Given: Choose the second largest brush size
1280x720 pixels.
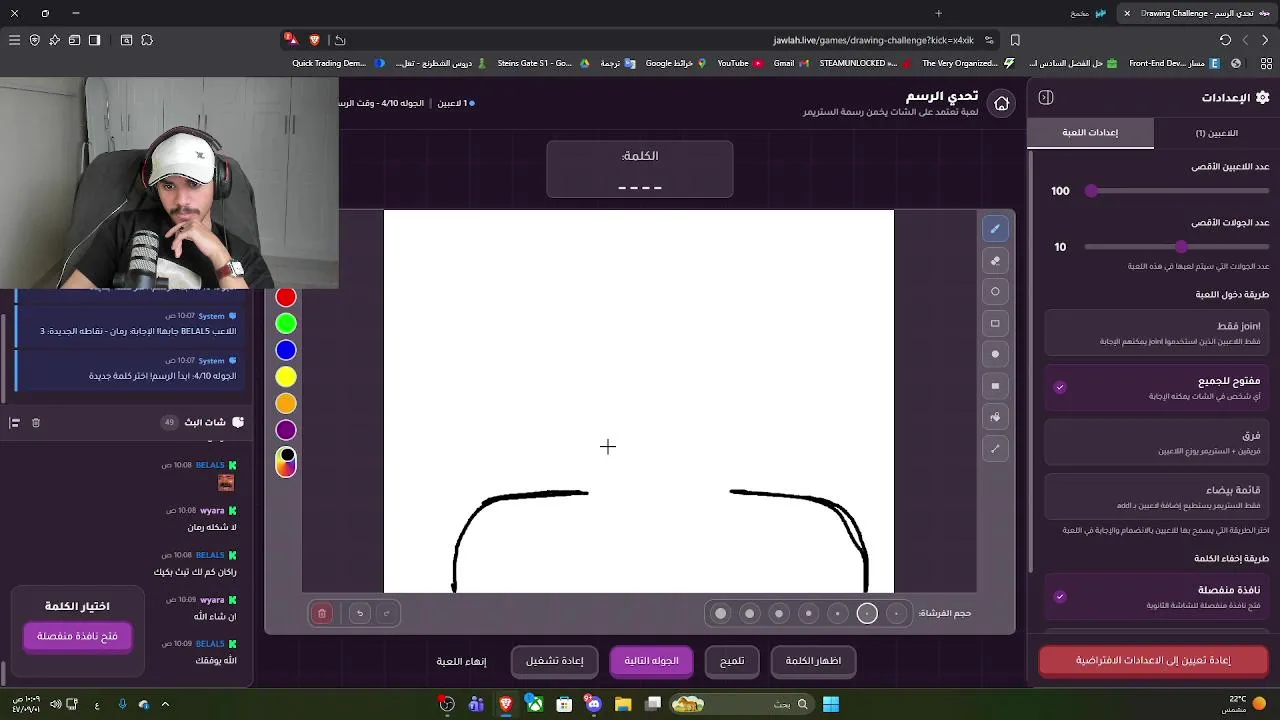Looking at the screenshot, I should pyautogui.click(x=750, y=613).
